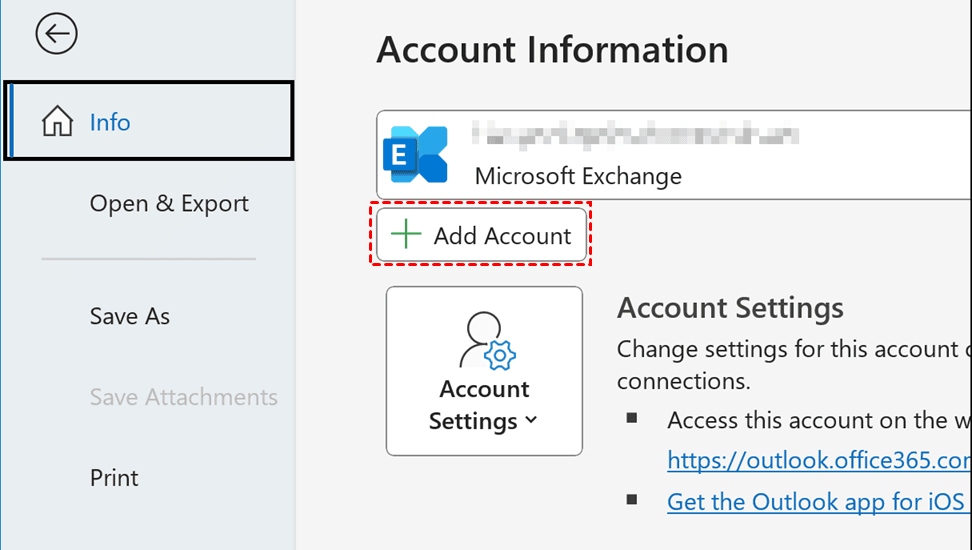Choose Save As in the sidebar
Viewport: 972px width, 550px height.
(x=130, y=316)
